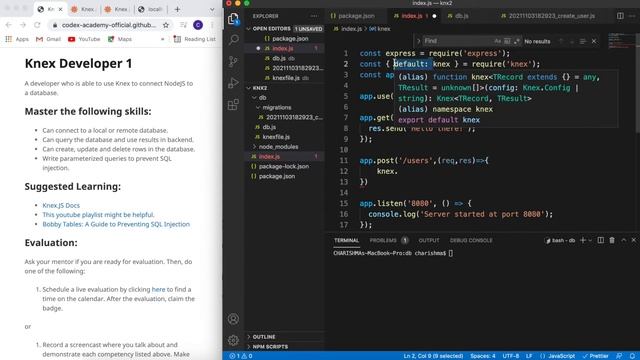This screenshot has height=360, width=640.
Task: Click the feedback icon in status bar
Action: coord(619,356)
